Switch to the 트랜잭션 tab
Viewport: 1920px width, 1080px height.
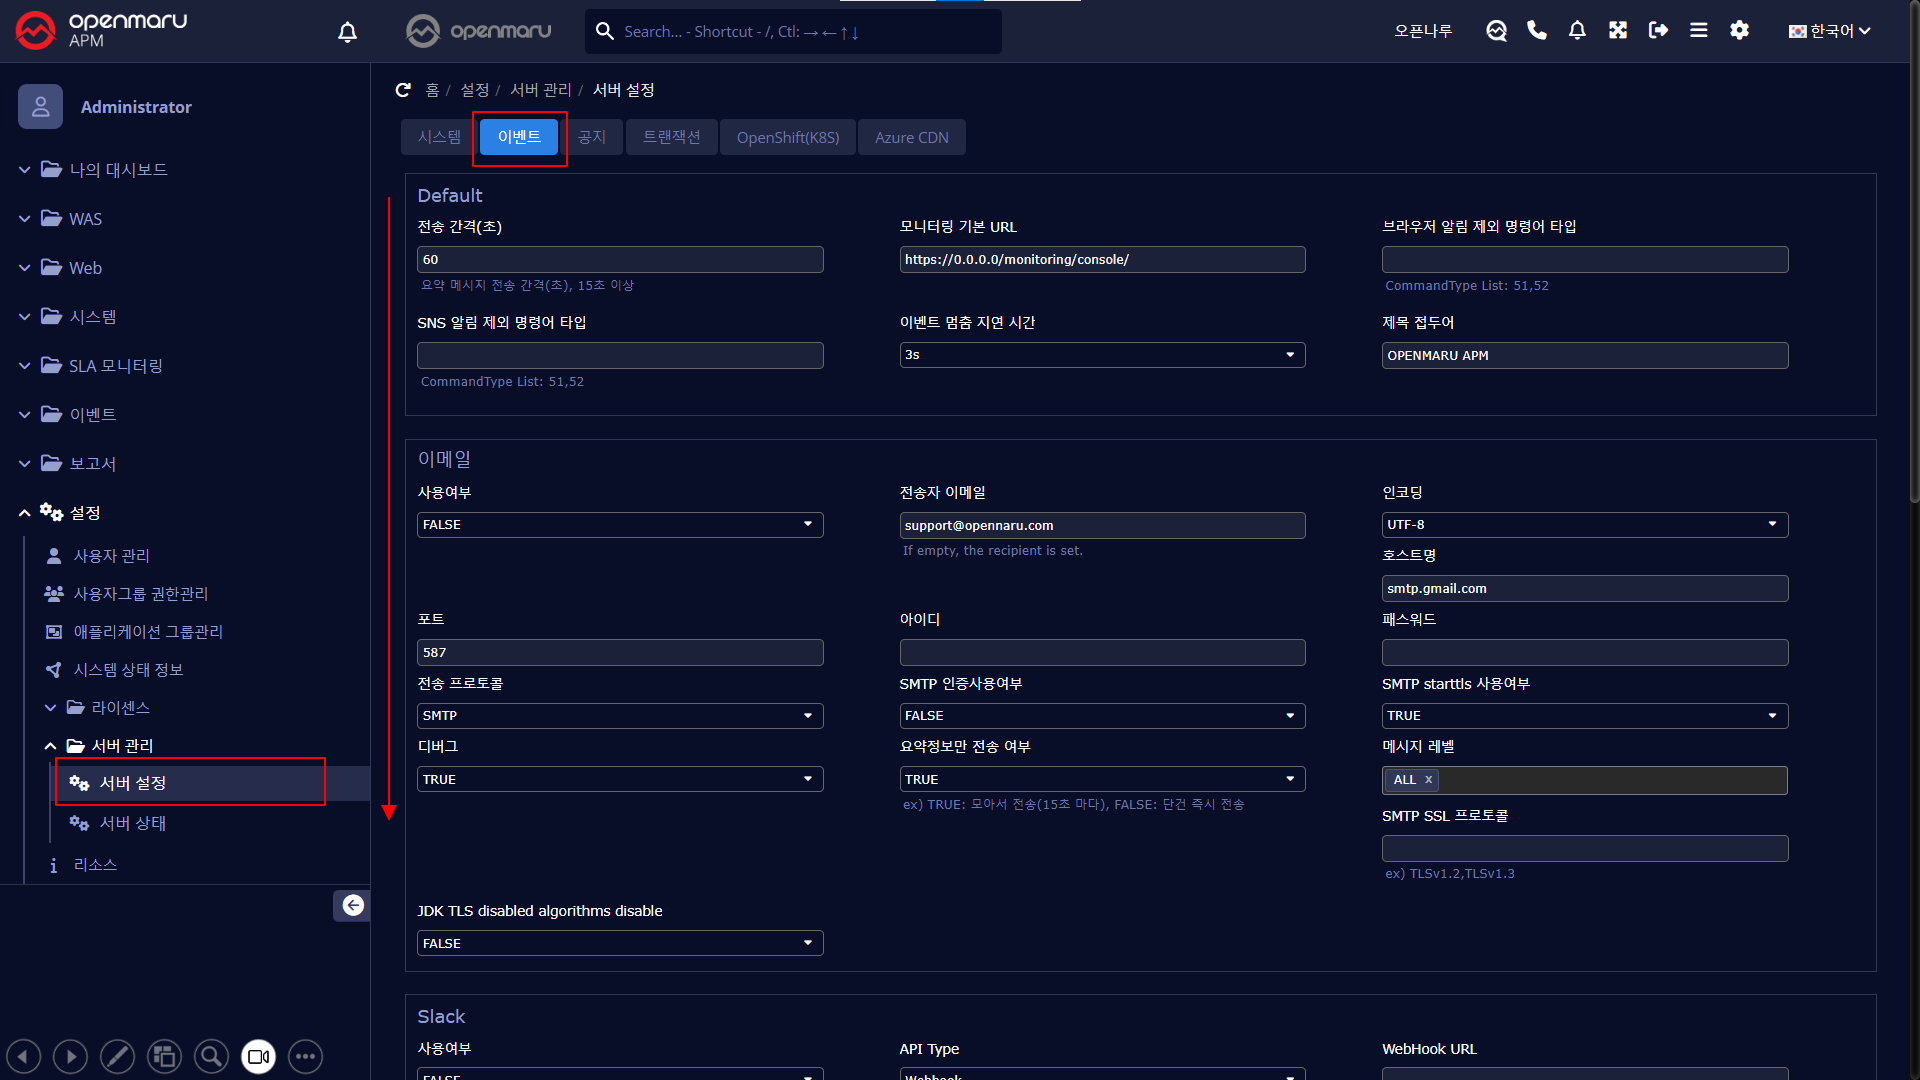tap(671, 137)
